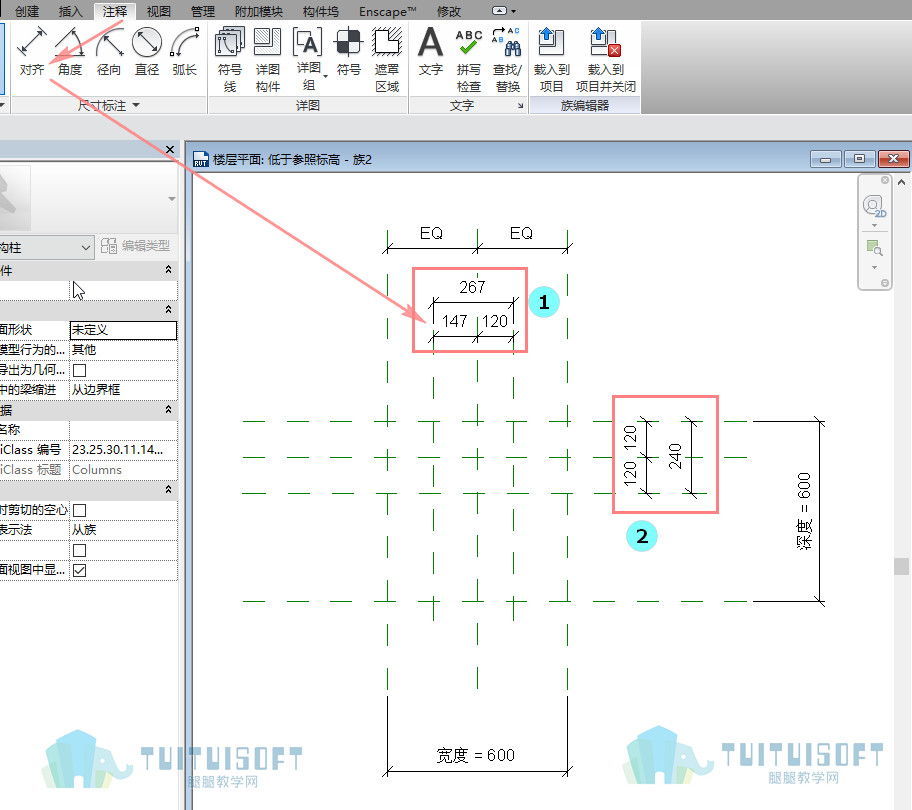
Task: Open the 视图 ribbon tab
Action: (x=158, y=11)
